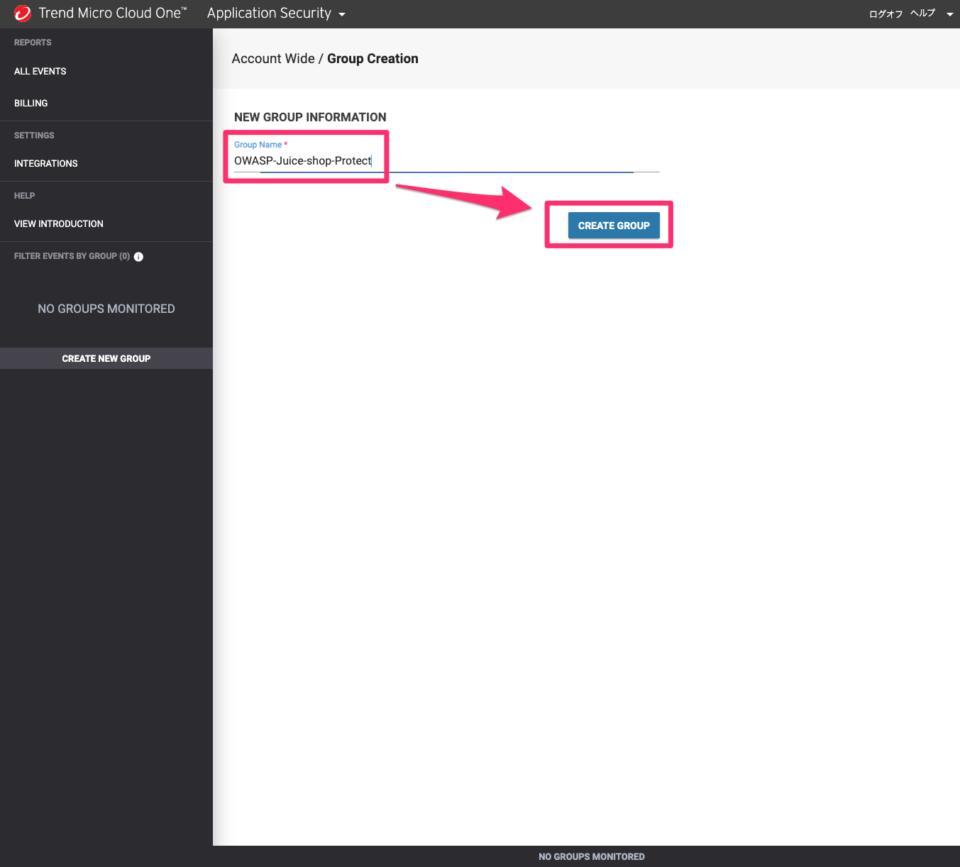Select Create New Group in the sidebar
Screen dimensions: 960x867
click(106, 357)
